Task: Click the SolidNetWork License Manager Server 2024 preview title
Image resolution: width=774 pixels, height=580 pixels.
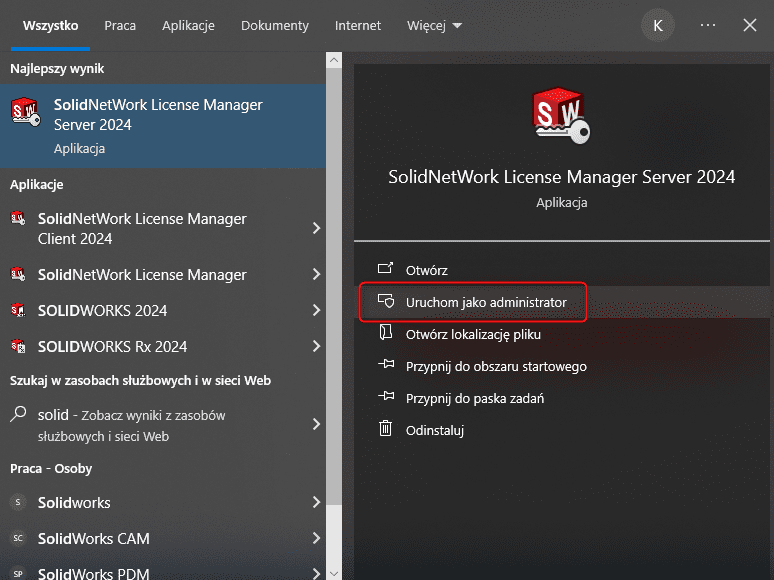Action: [561, 177]
